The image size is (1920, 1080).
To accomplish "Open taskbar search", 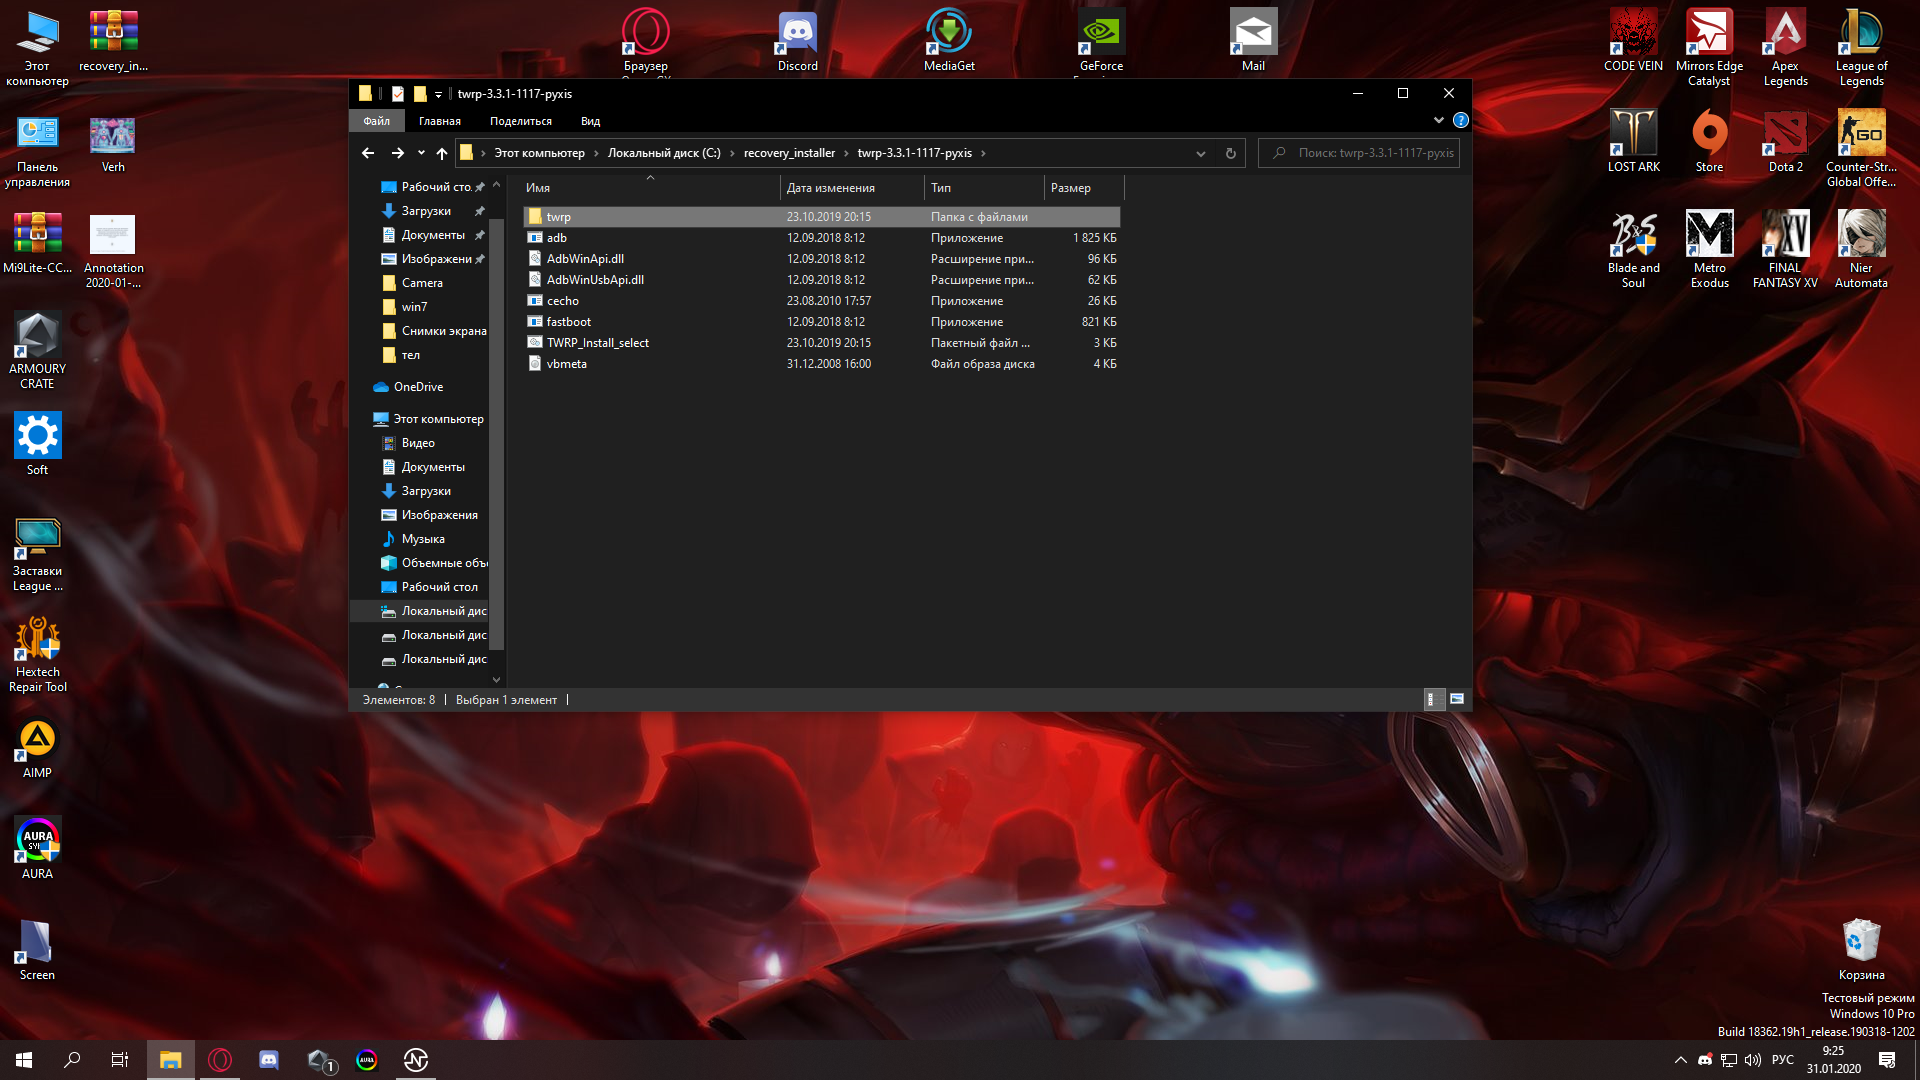I will (72, 1060).
